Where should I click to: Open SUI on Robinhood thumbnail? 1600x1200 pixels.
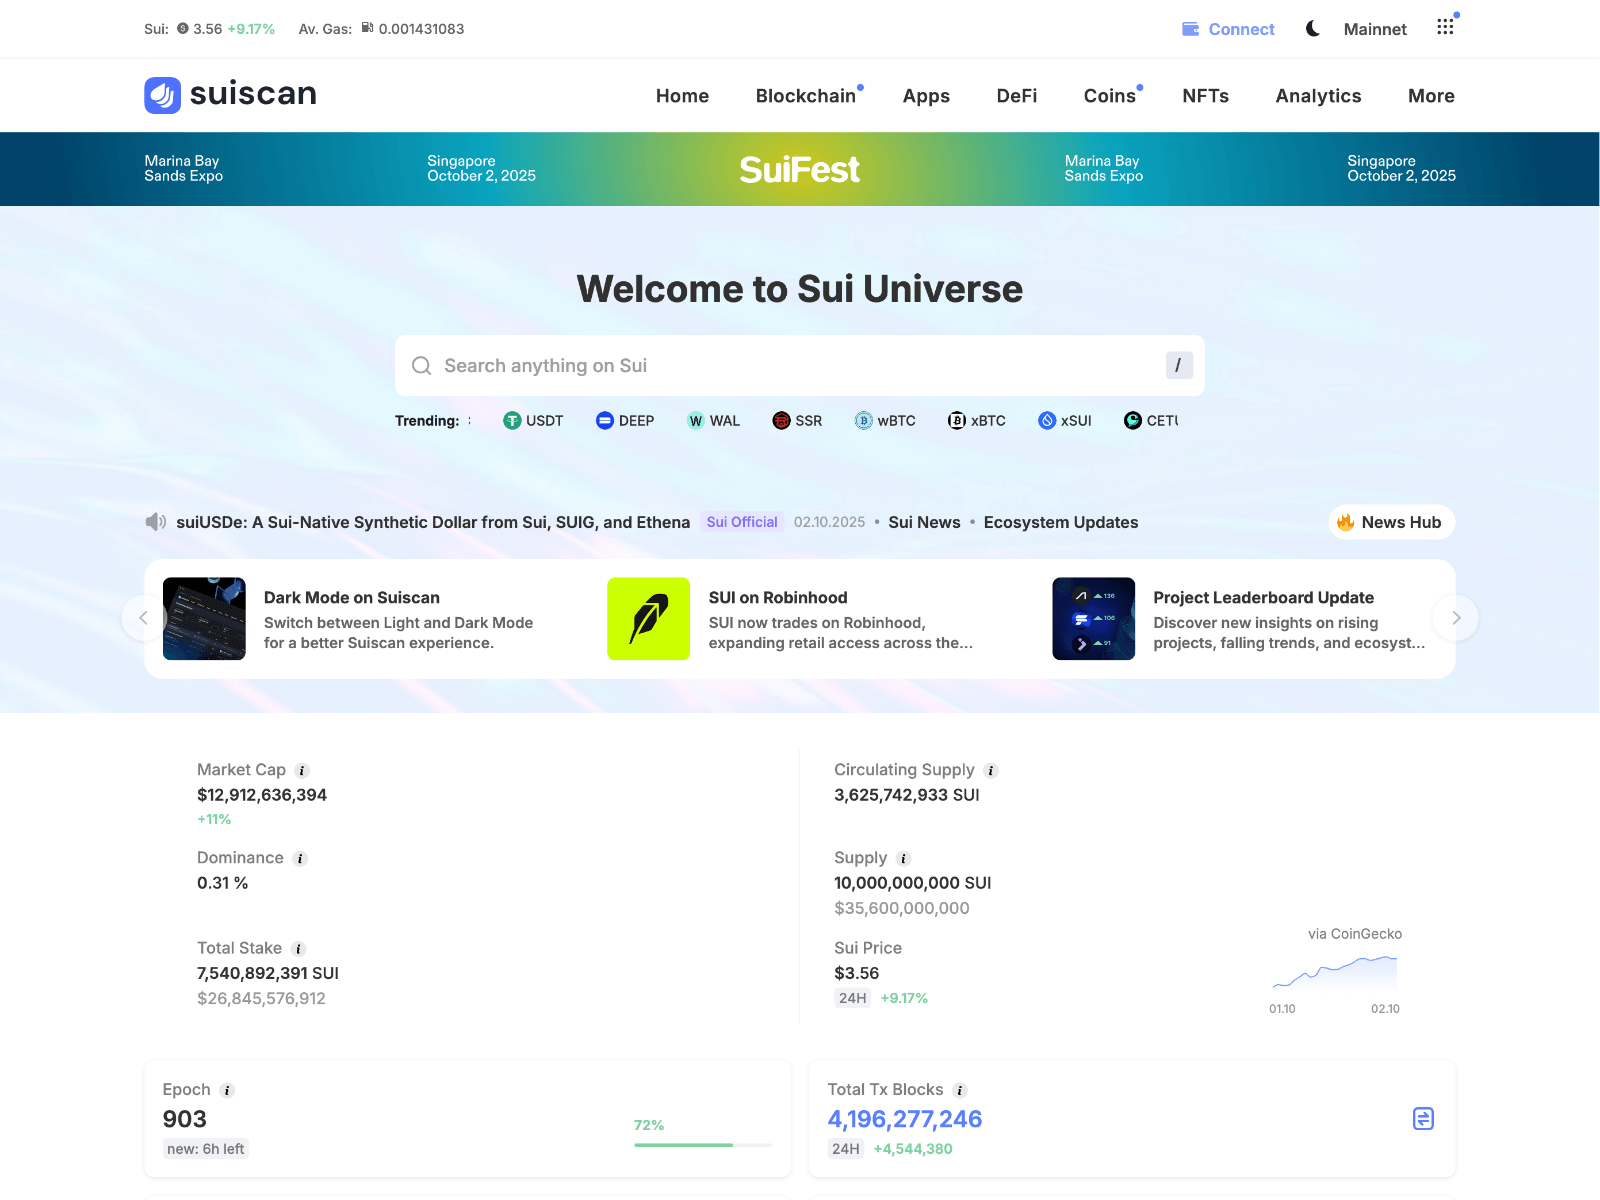coord(649,619)
